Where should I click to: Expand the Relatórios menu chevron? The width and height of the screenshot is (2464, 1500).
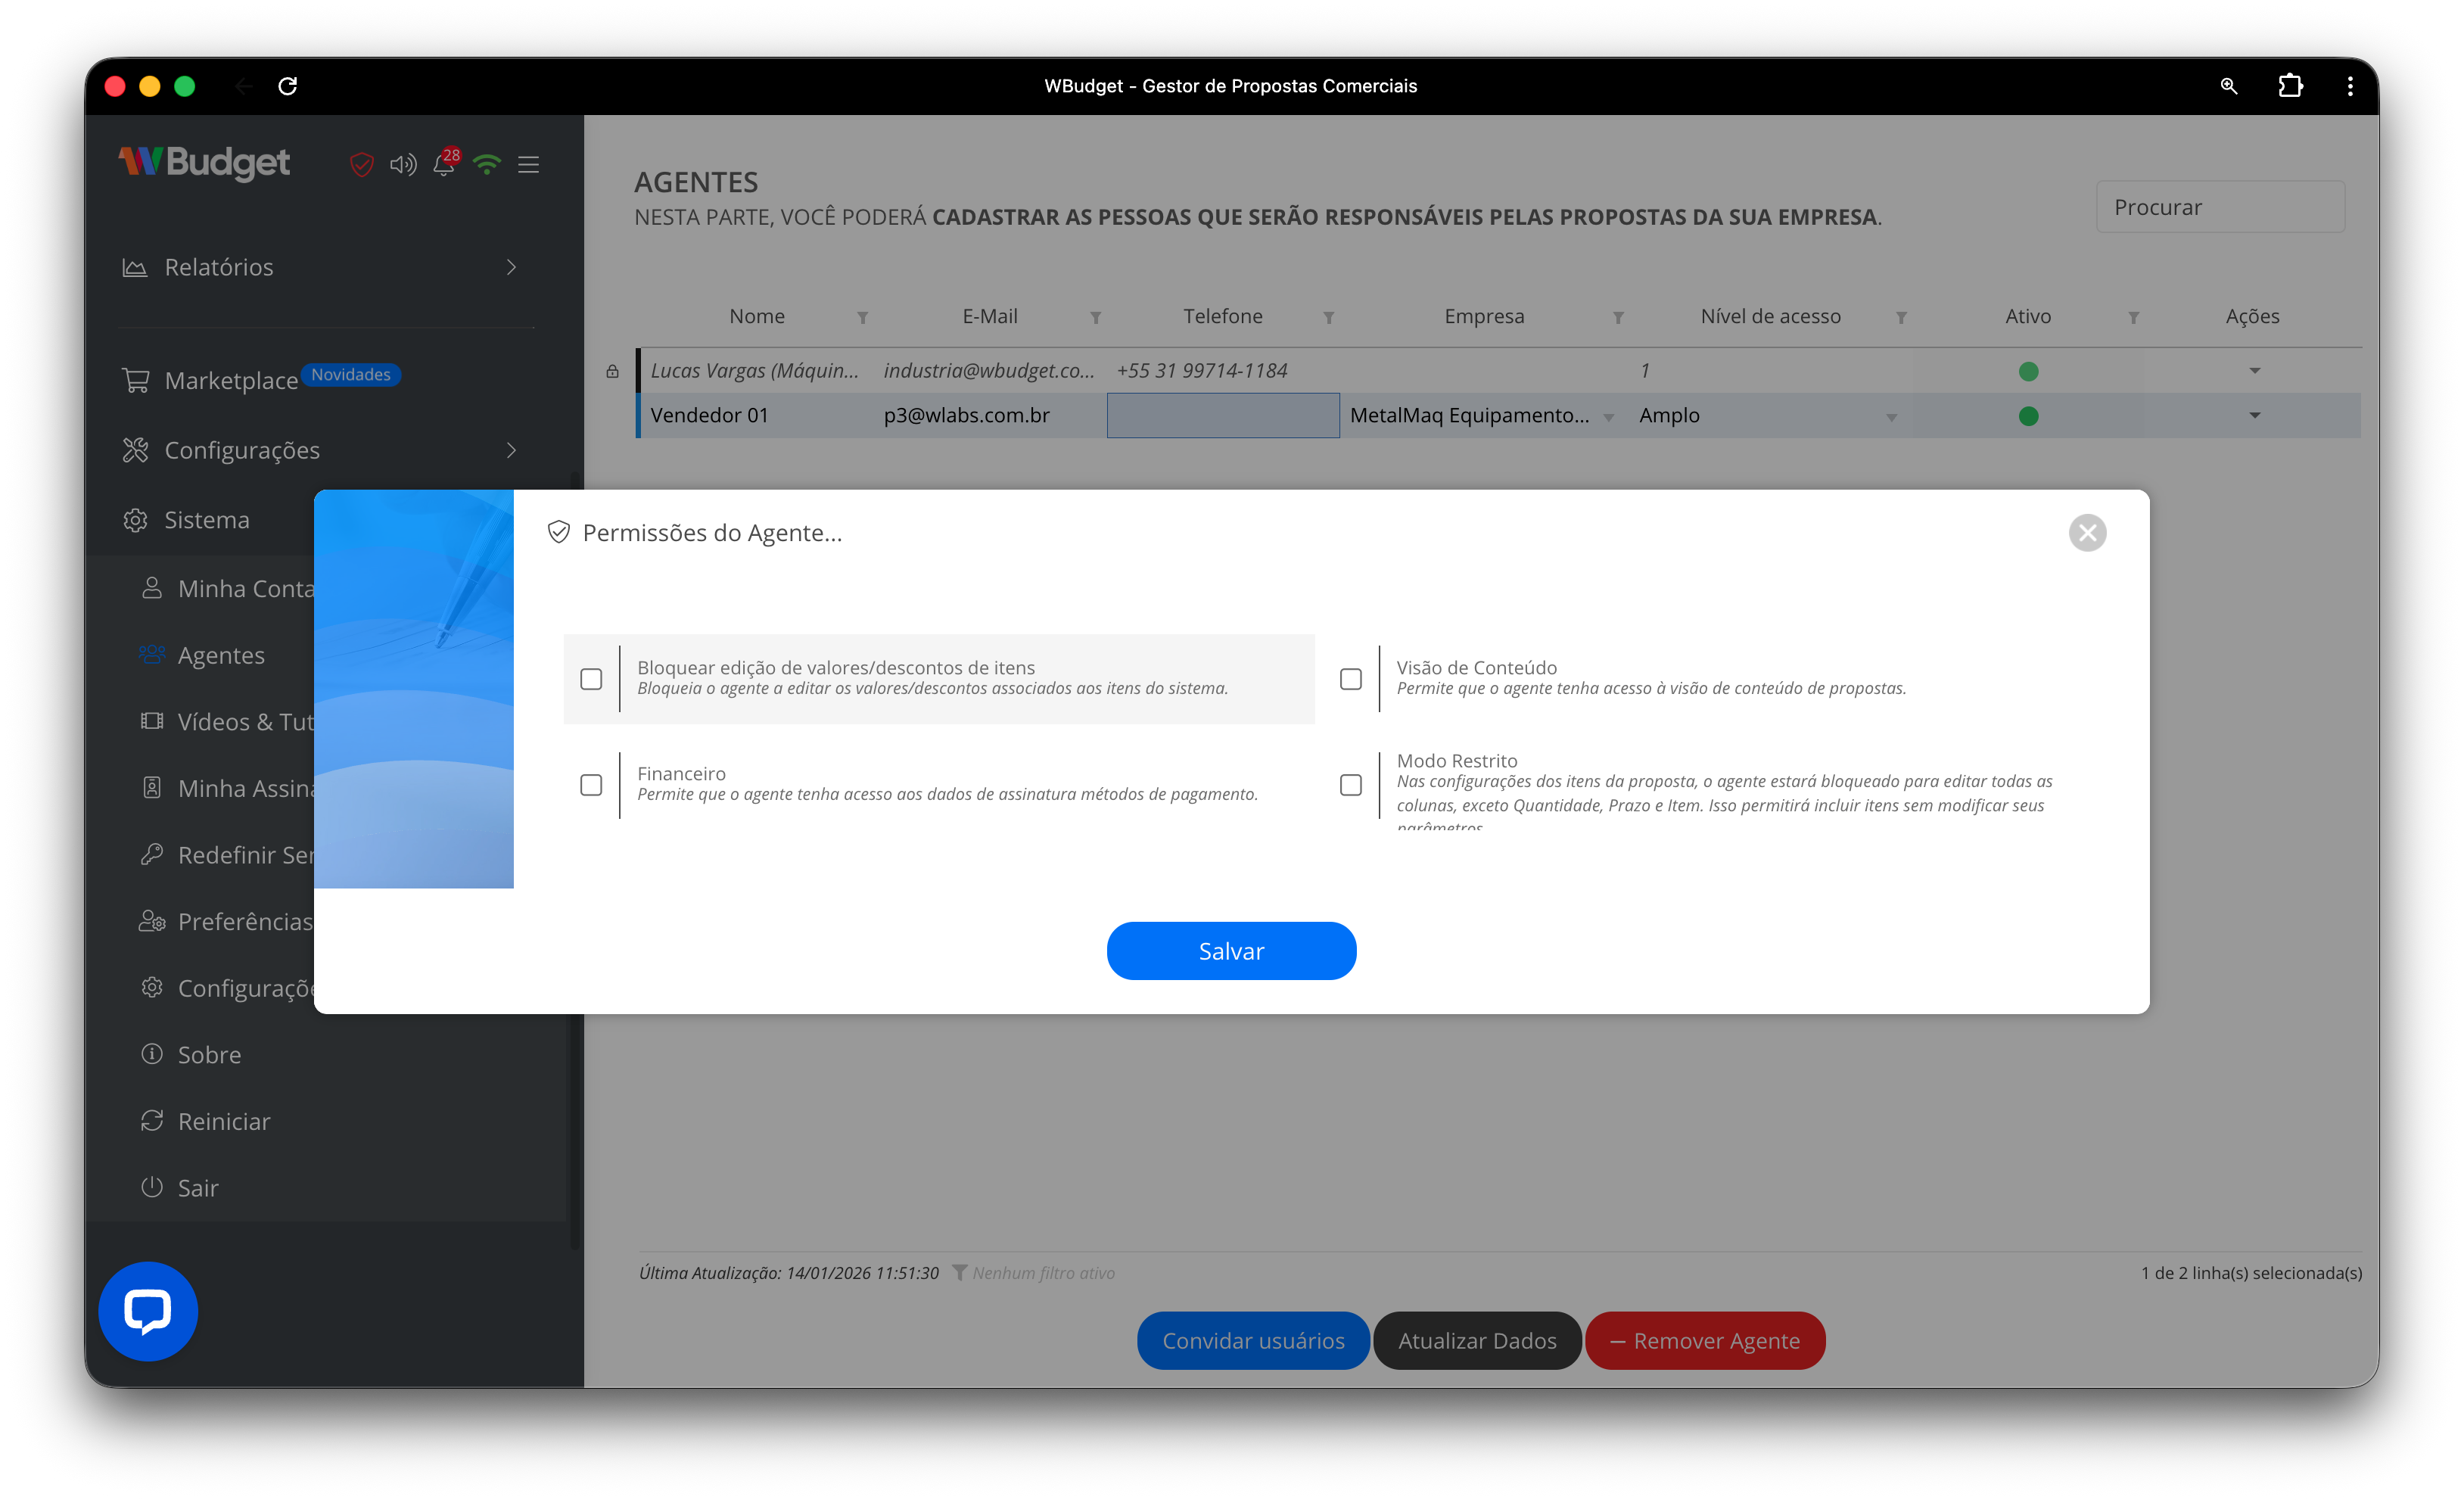click(511, 267)
